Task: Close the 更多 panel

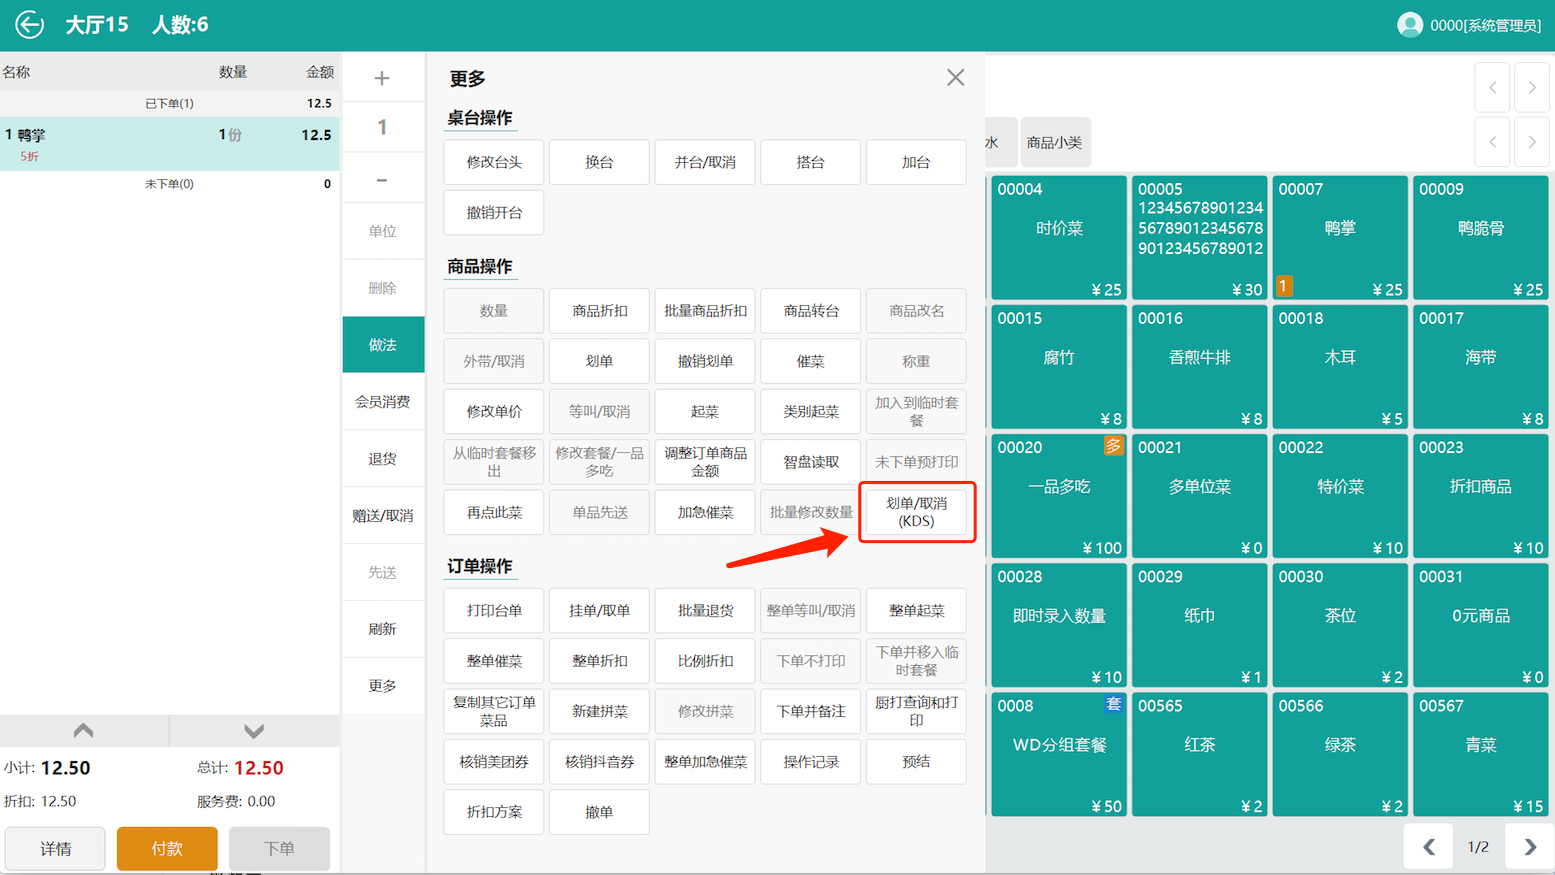Action: 955,78
